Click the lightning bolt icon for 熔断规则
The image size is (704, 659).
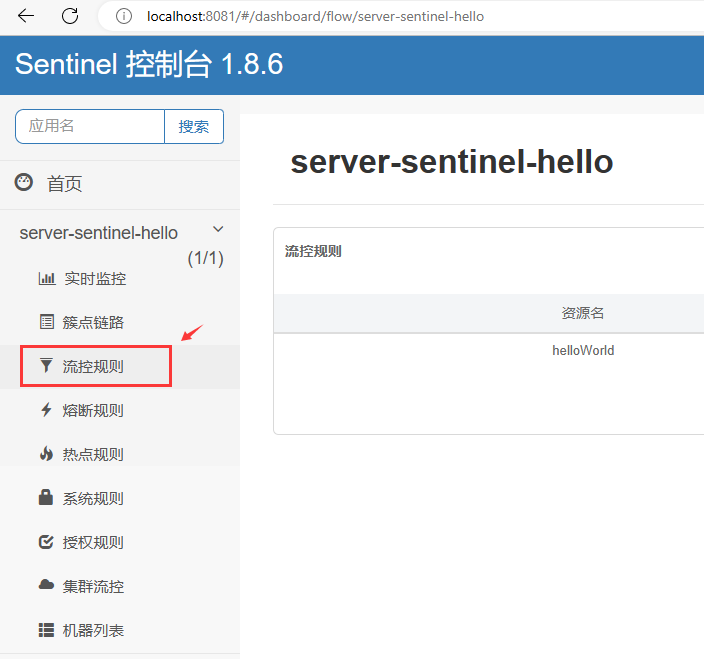coord(46,409)
